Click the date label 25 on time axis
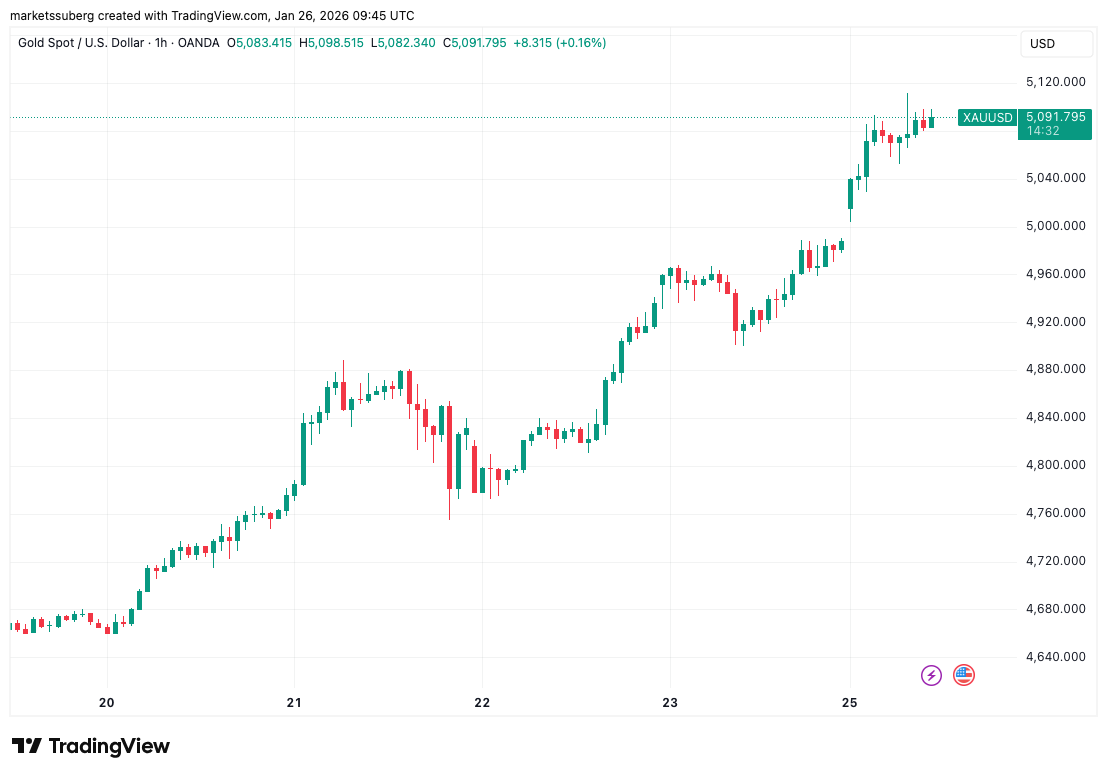This screenshot has width=1107, height=776. [x=849, y=703]
